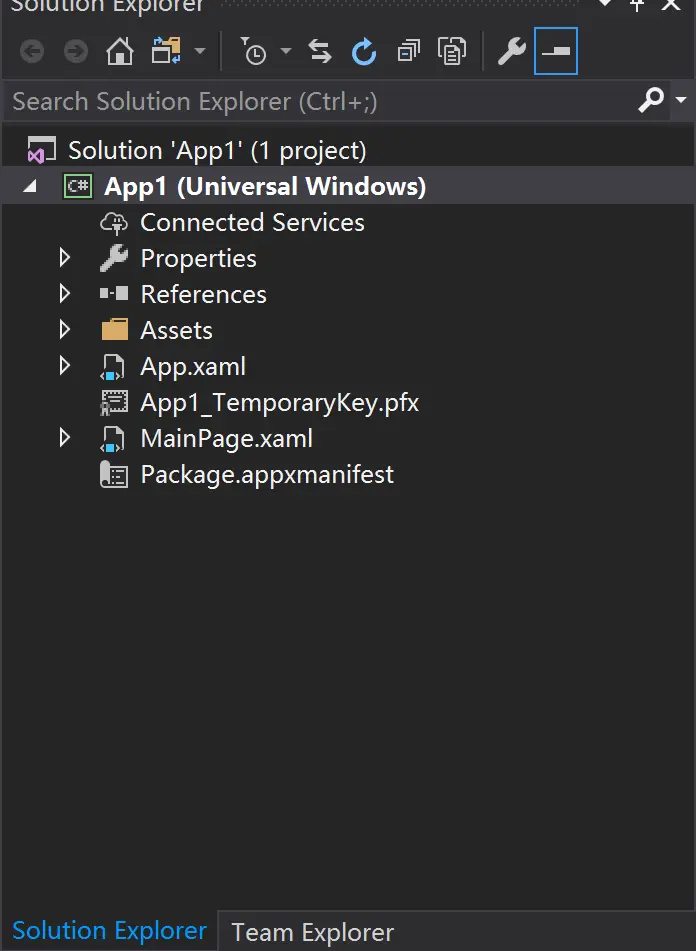The image size is (696, 951).
Task: Open the search options dropdown arrow
Action: [681, 100]
